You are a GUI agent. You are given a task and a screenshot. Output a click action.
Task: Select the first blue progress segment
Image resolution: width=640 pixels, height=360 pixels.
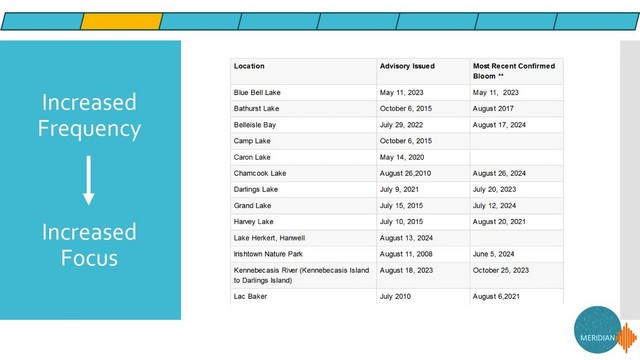click(42, 21)
